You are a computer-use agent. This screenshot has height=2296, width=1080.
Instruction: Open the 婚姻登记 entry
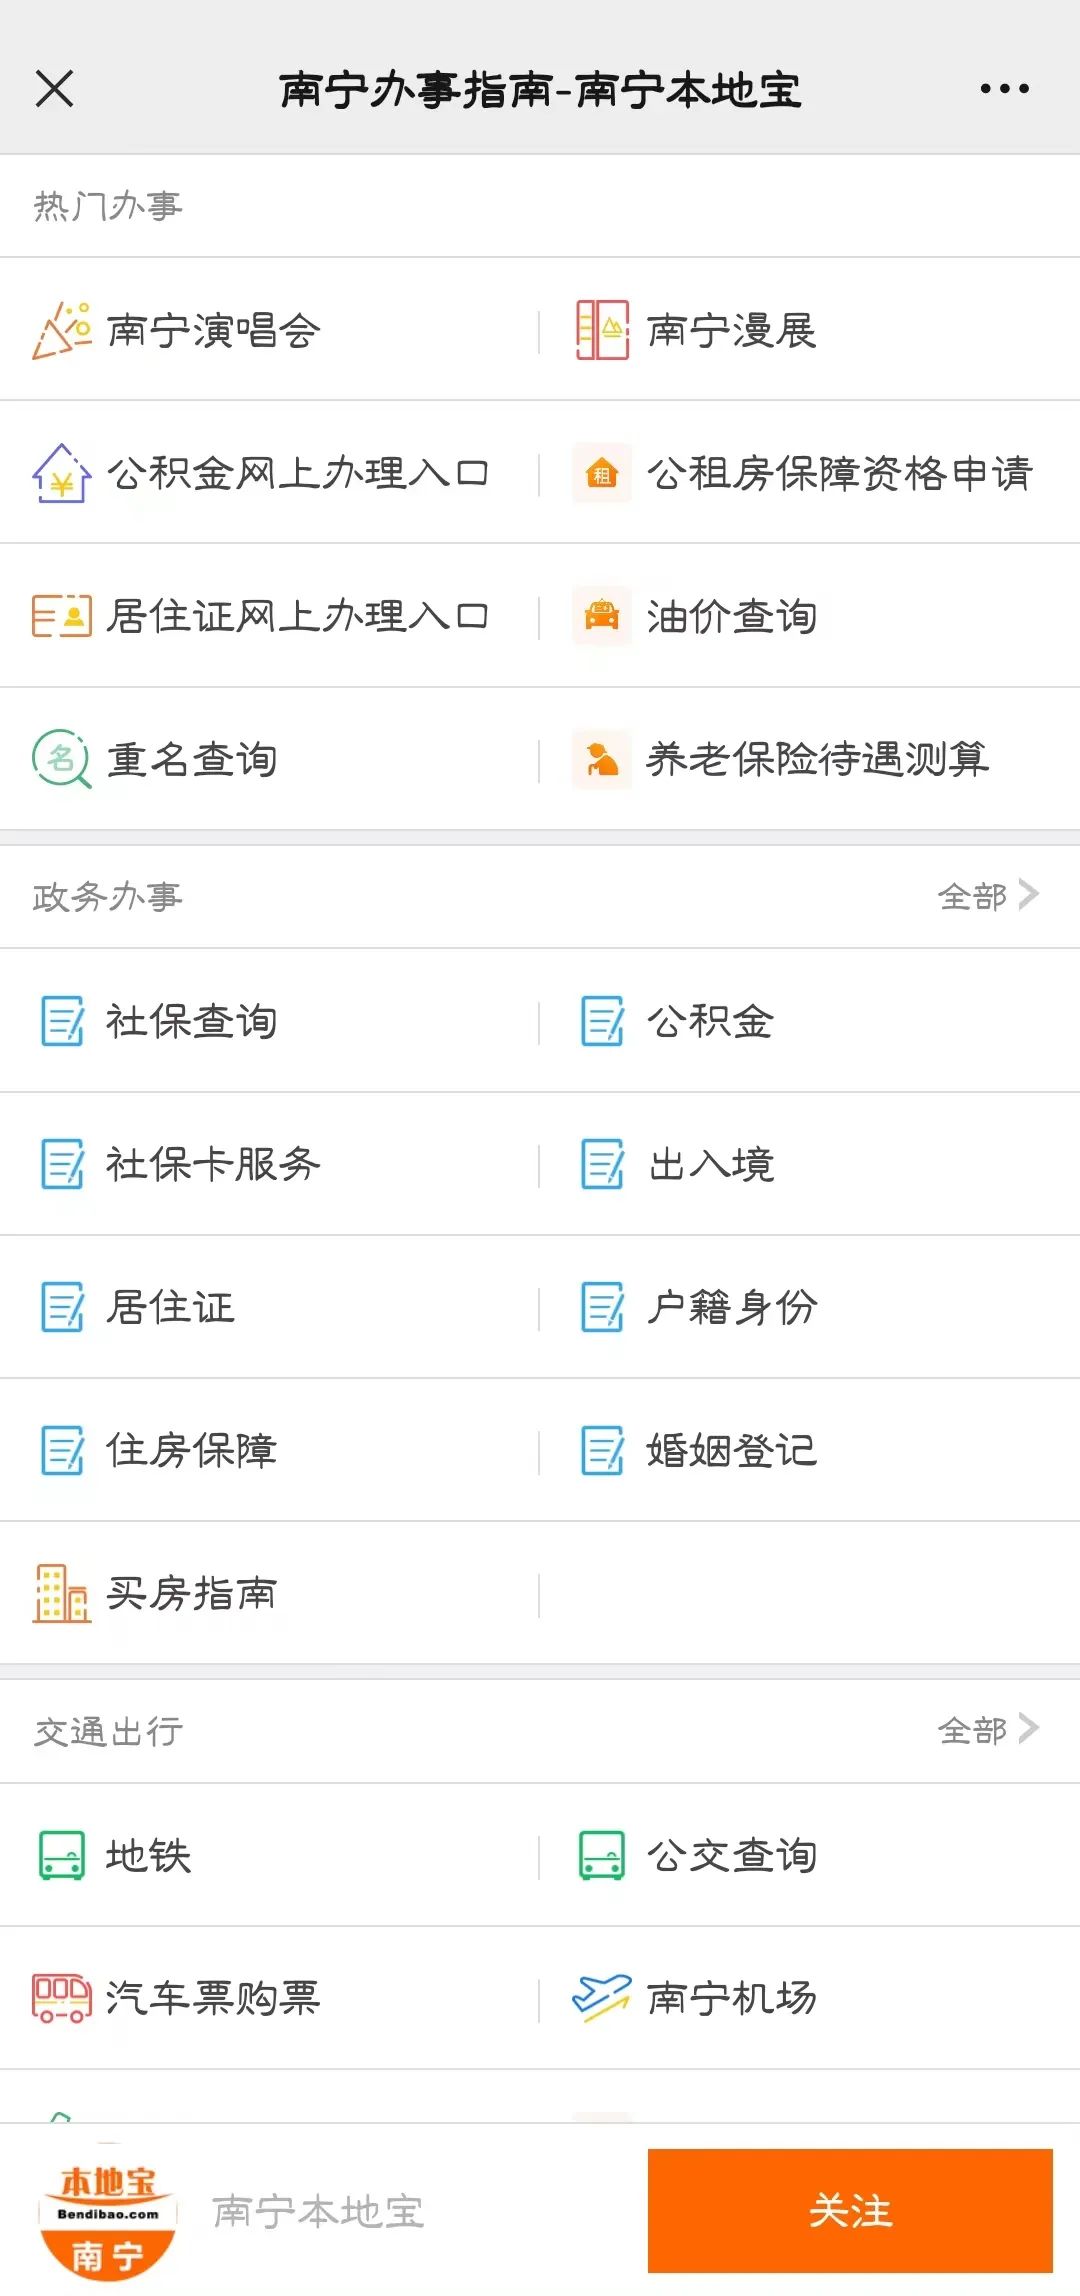pos(810,1450)
